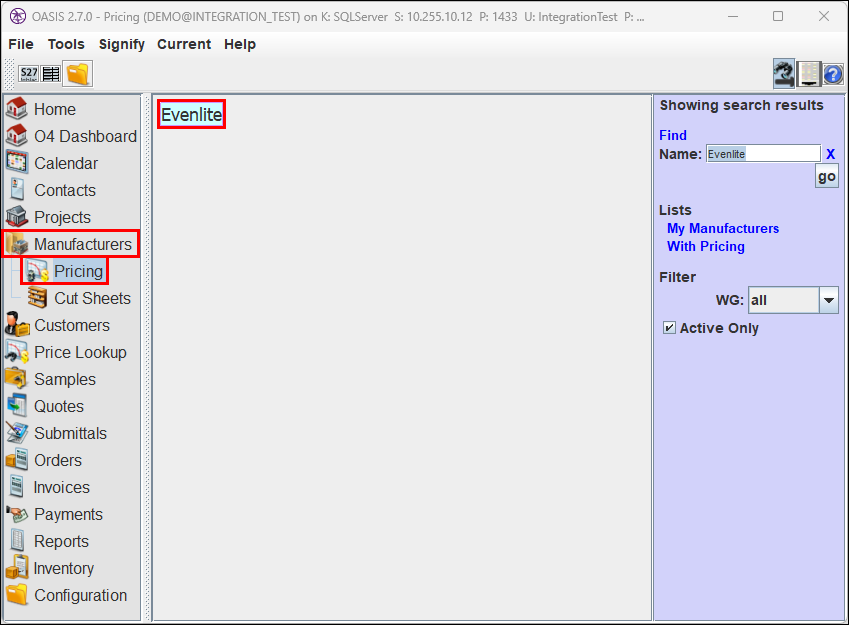The width and height of the screenshot is (849, 625).
Task: Click the yellow folder toolbar icon
Action: pyautogui.click(x=78, y=74)
